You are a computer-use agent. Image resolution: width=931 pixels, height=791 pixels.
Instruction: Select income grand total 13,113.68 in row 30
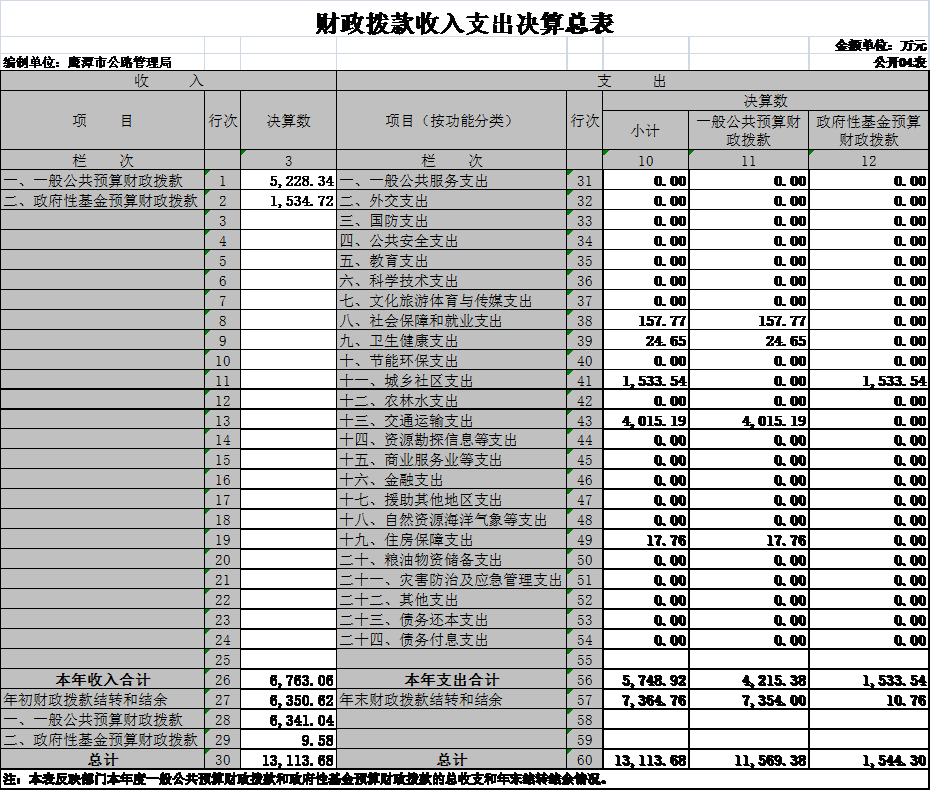click(298, 761)
